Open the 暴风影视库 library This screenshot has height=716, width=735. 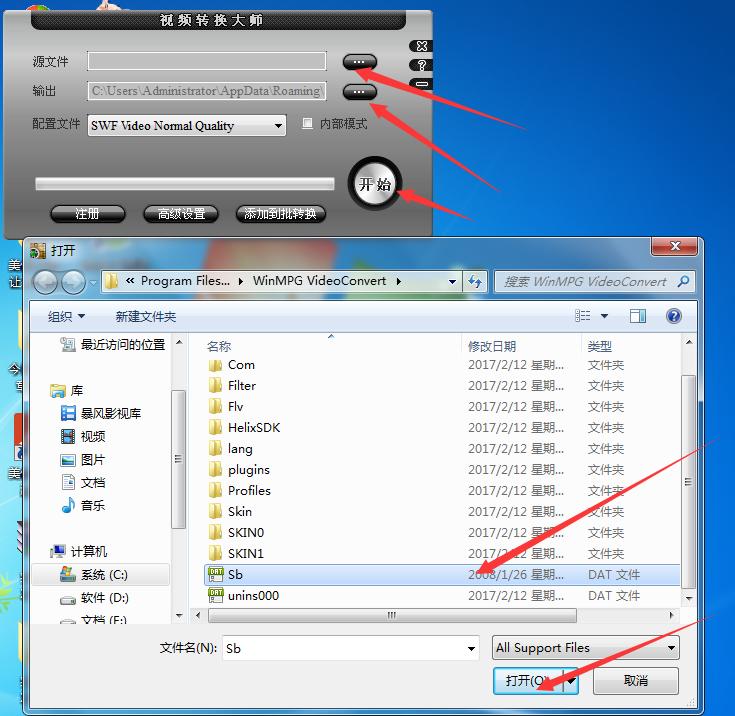click(110, 413)
